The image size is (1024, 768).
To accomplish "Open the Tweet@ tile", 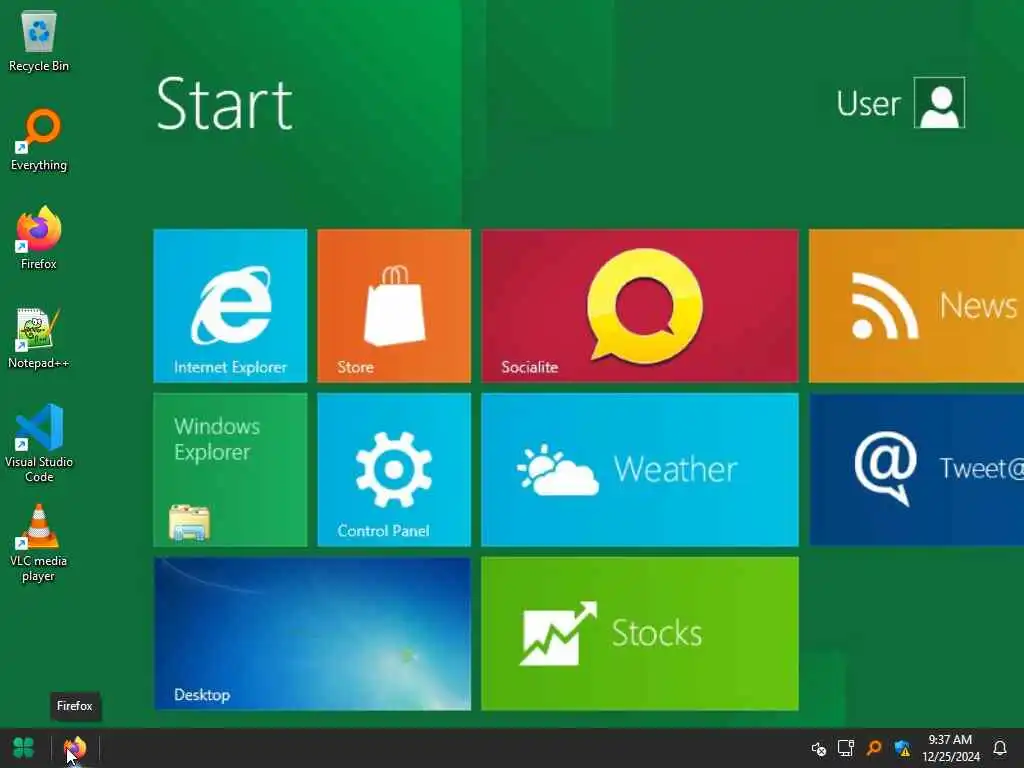I will pyautogui.click(x=916, y=470).
